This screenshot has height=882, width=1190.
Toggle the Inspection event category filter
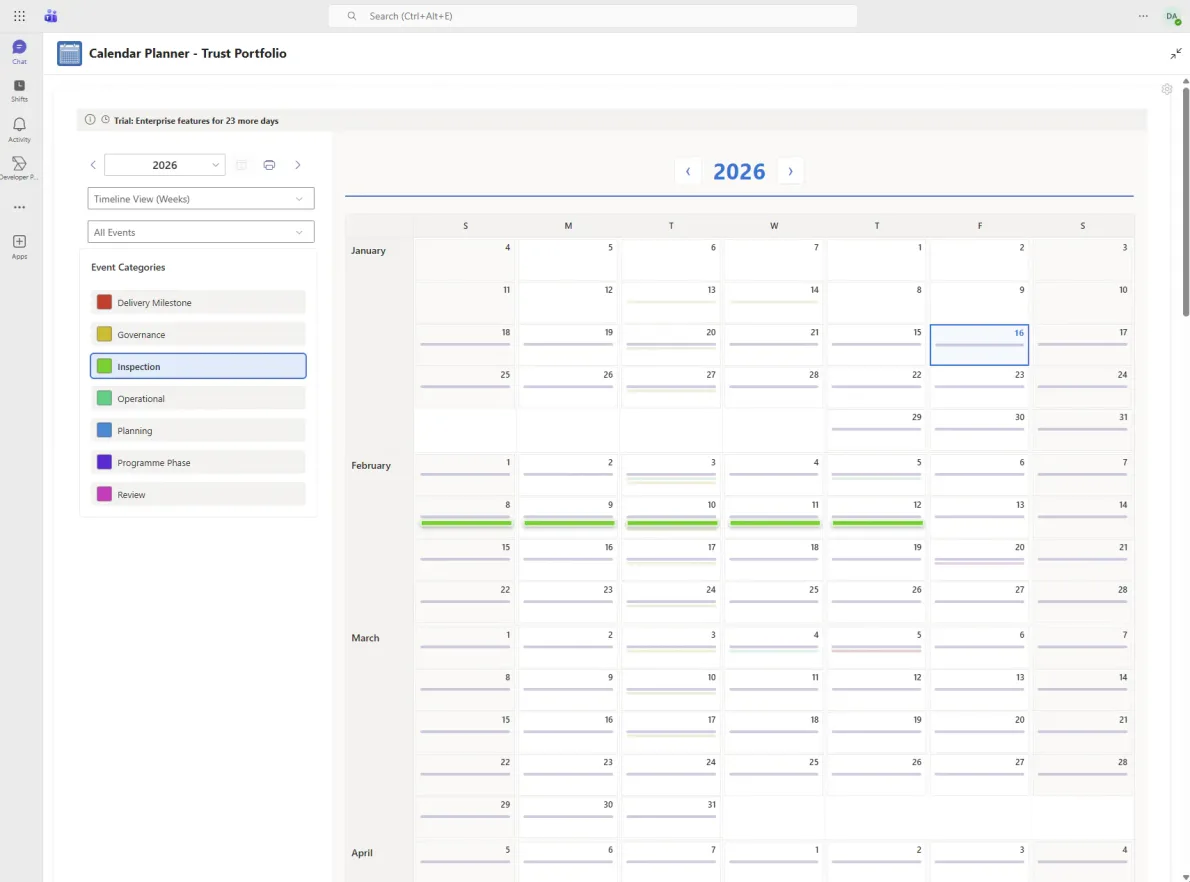198,366
